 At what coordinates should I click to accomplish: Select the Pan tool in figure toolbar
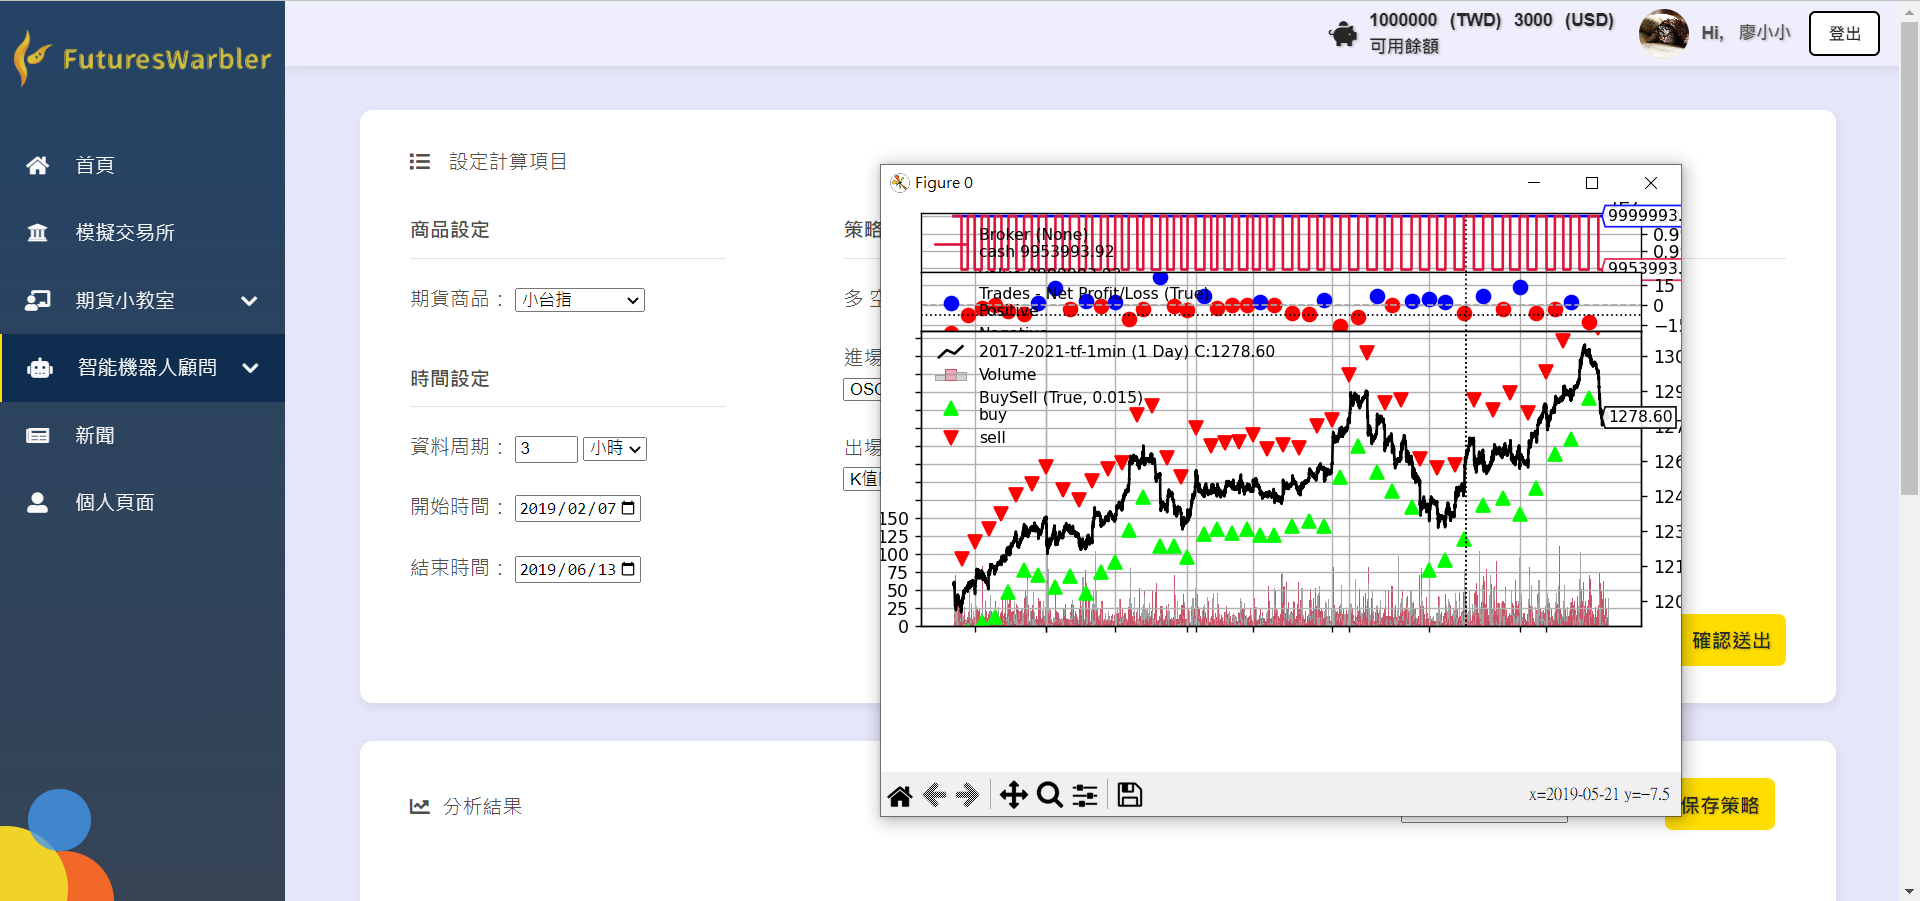click(x=1013, y=796)
